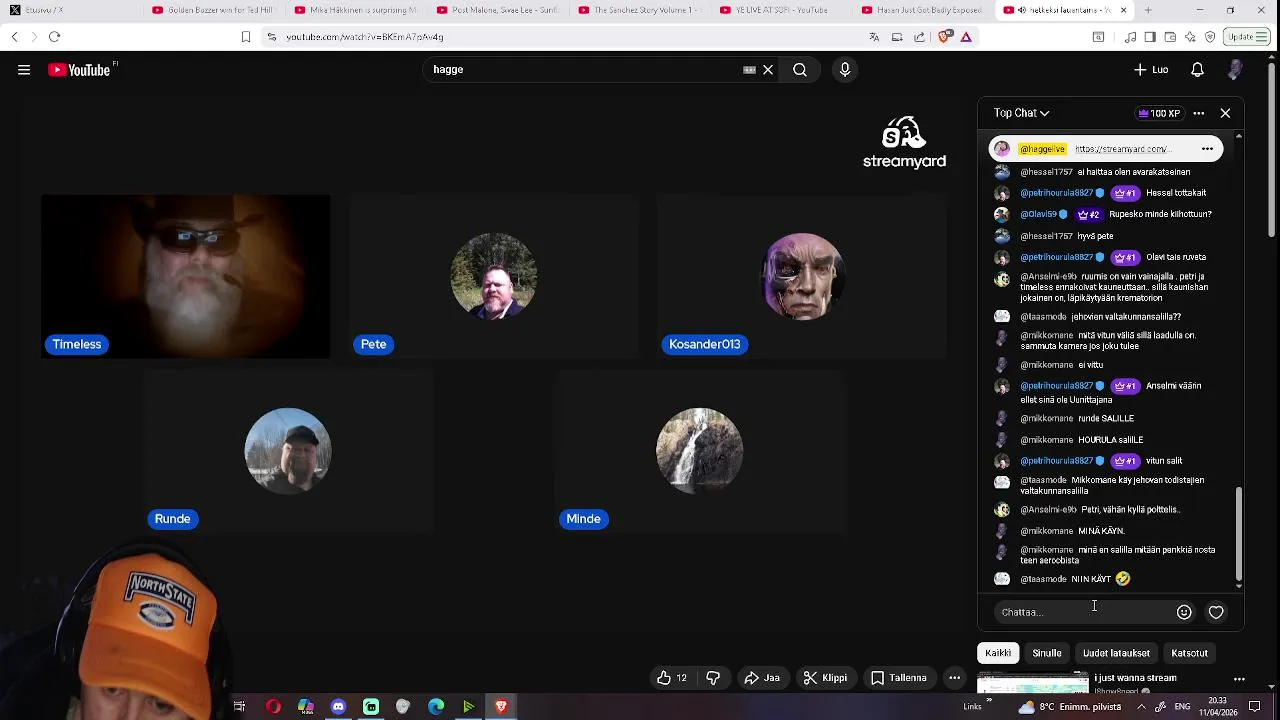
Task: Click the Task View taskbar icon
Action: pyautogui.click(x=239, y=707)
